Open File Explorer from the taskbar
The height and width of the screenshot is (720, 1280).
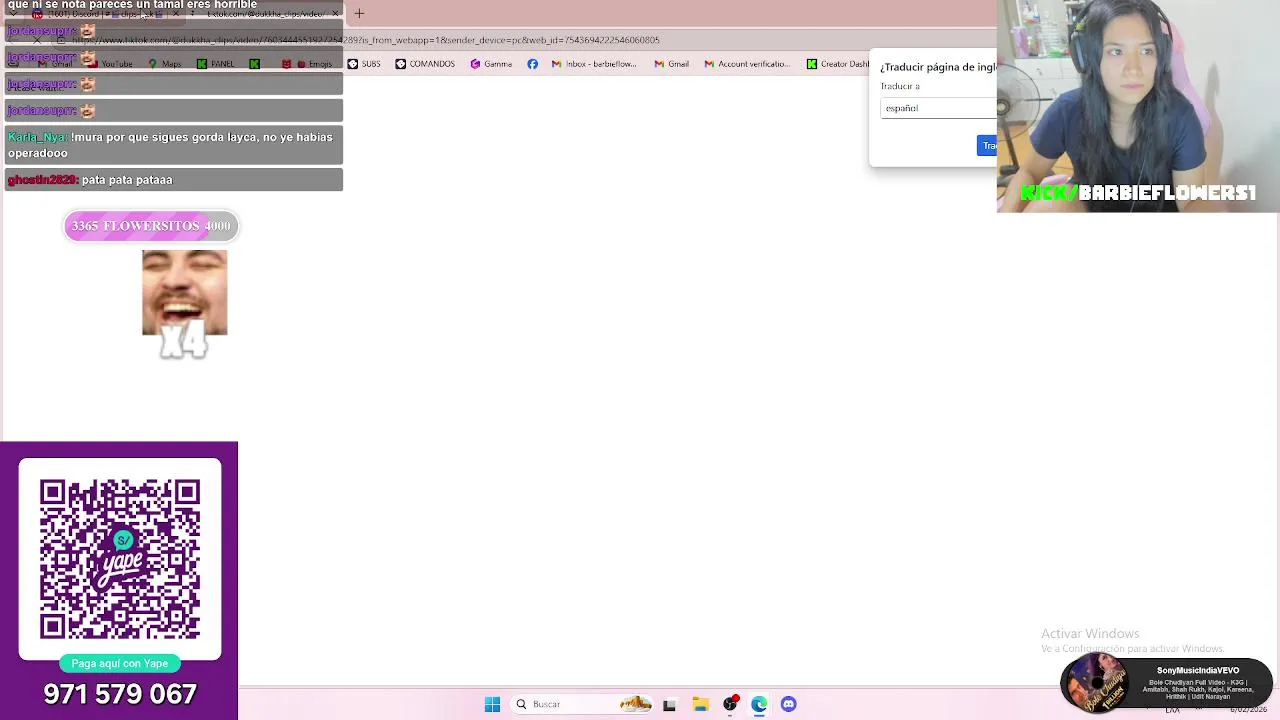point(700,704)
